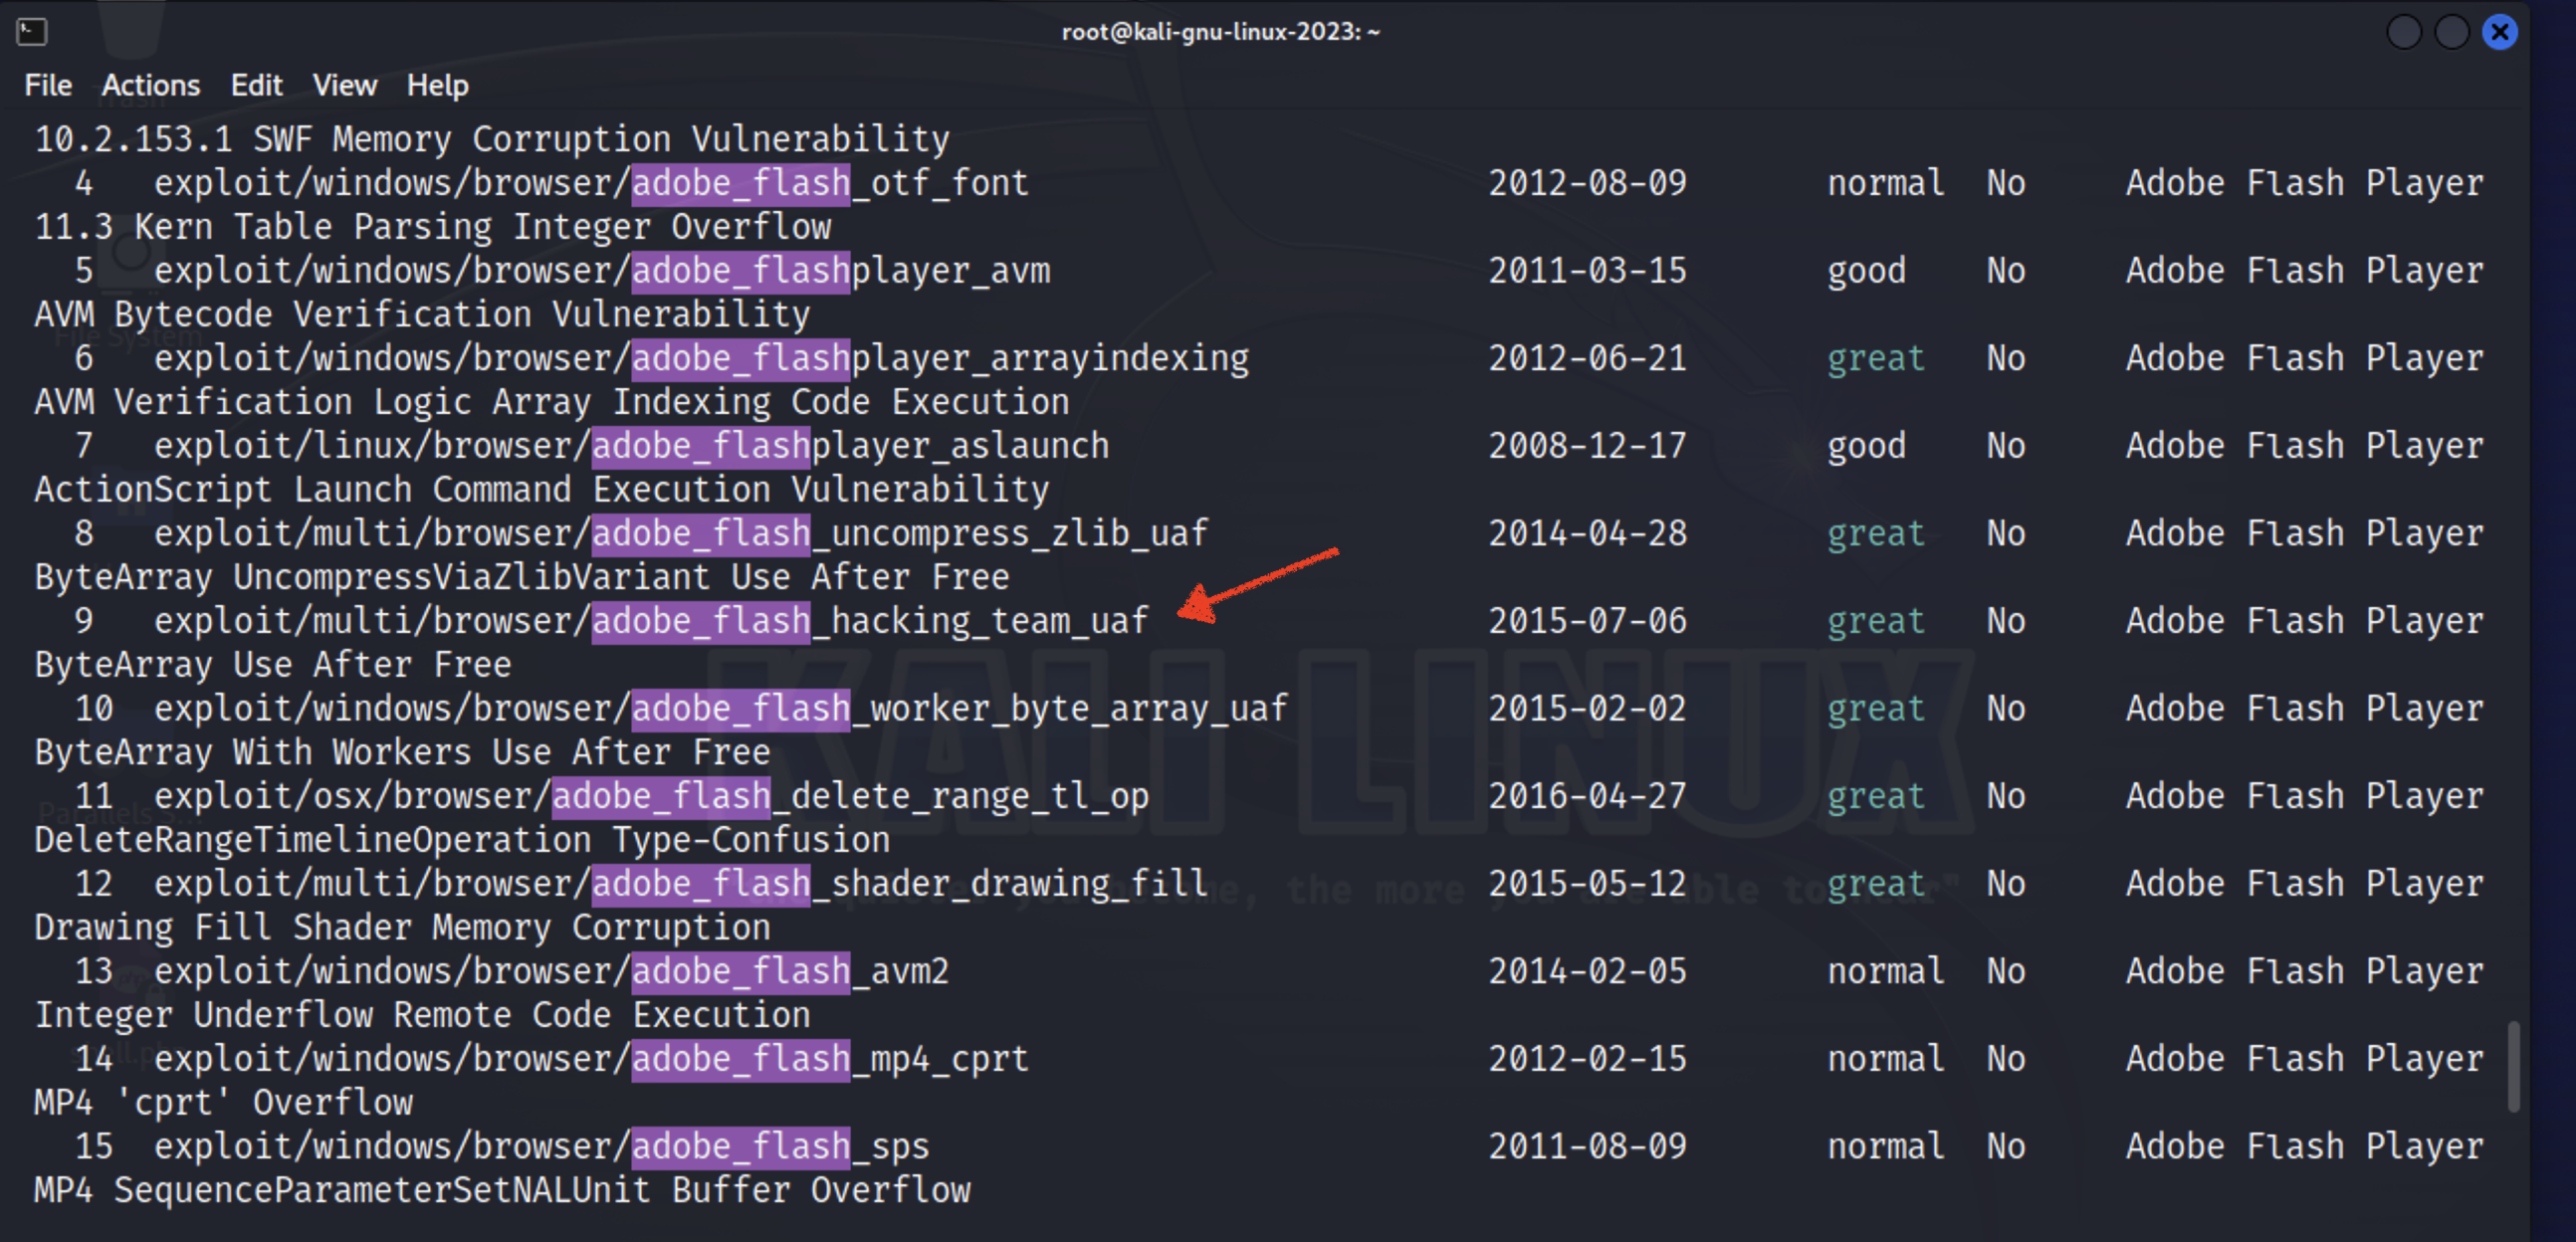Viewport: 2576px width, 1242px height.
Task: Open the Help menu
Action: pyautogui.click(x=438, y=85)
